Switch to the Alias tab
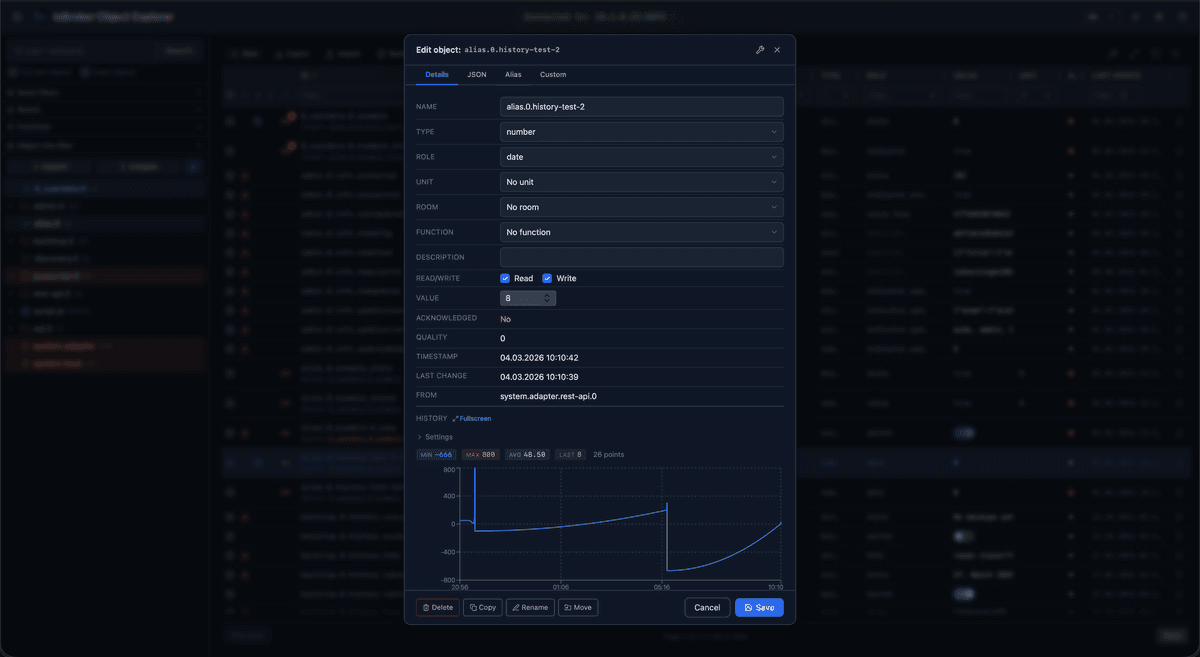1200x657 pixels. tap(513, 75)
